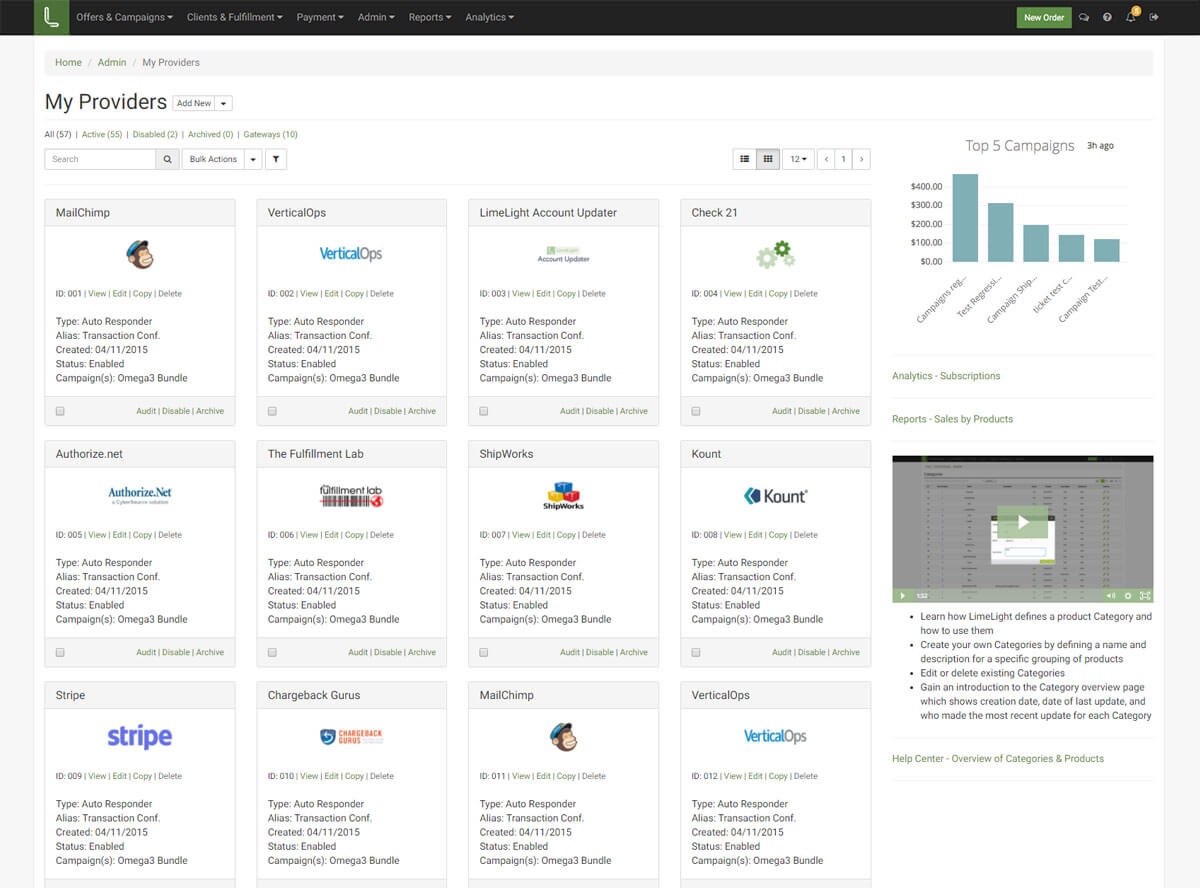
Task: Archive the Kount provider
Action: [846, 652]
